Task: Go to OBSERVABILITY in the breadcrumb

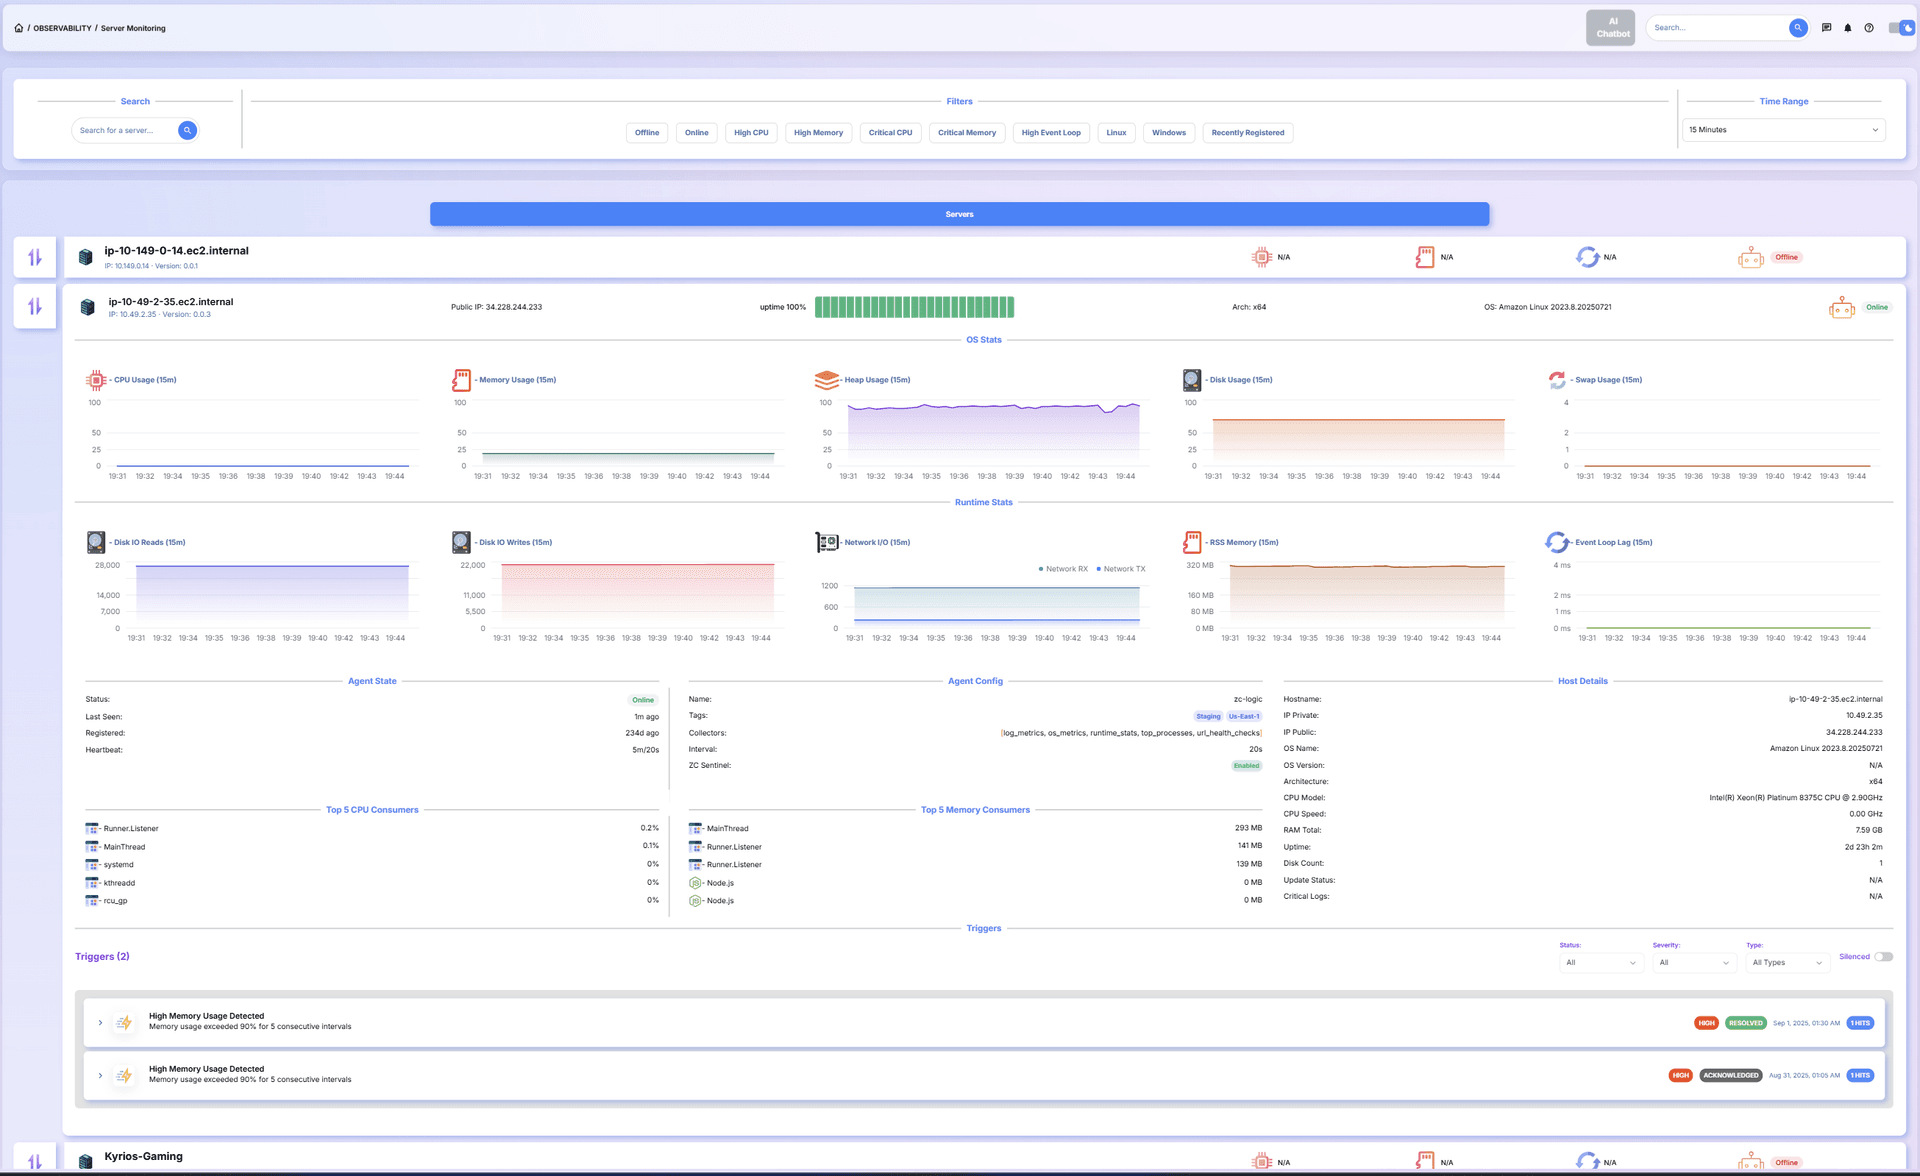Action: (x=62, y=28)
